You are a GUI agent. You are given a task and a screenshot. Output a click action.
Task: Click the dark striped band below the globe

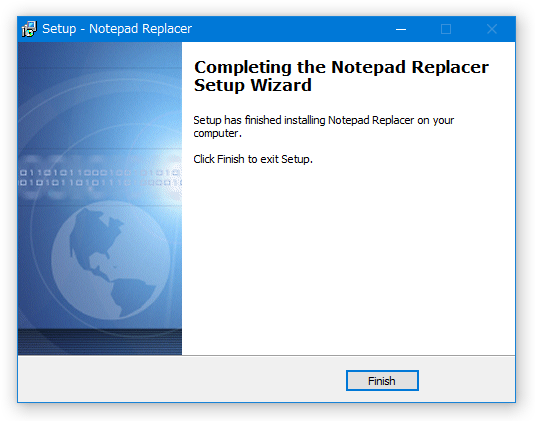click(x=100, y=342)
